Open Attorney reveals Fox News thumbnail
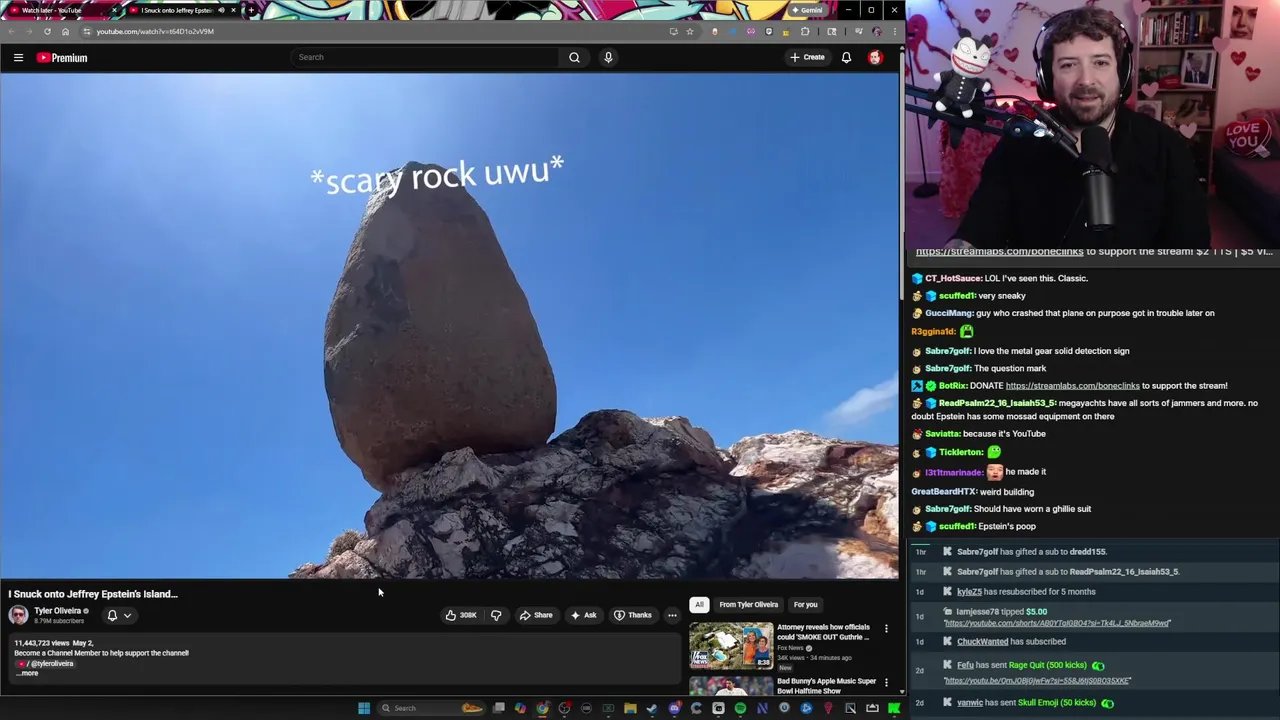 click(x=731, y=646)
